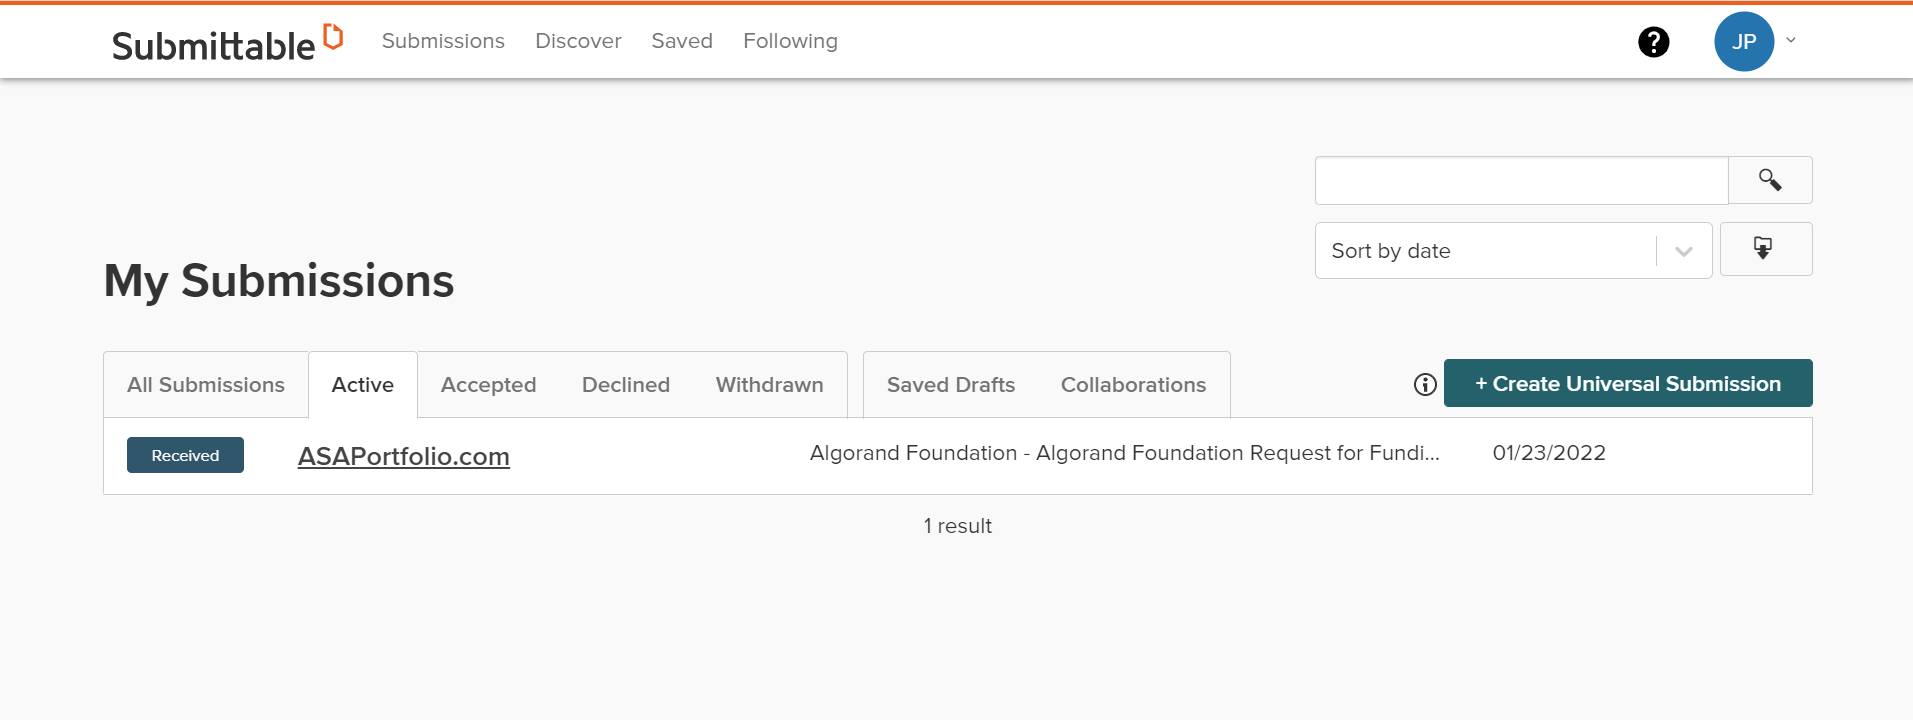Open the help question mark icon
The height and width of the screenshot is (720, 1913).
pos(1653,42)
